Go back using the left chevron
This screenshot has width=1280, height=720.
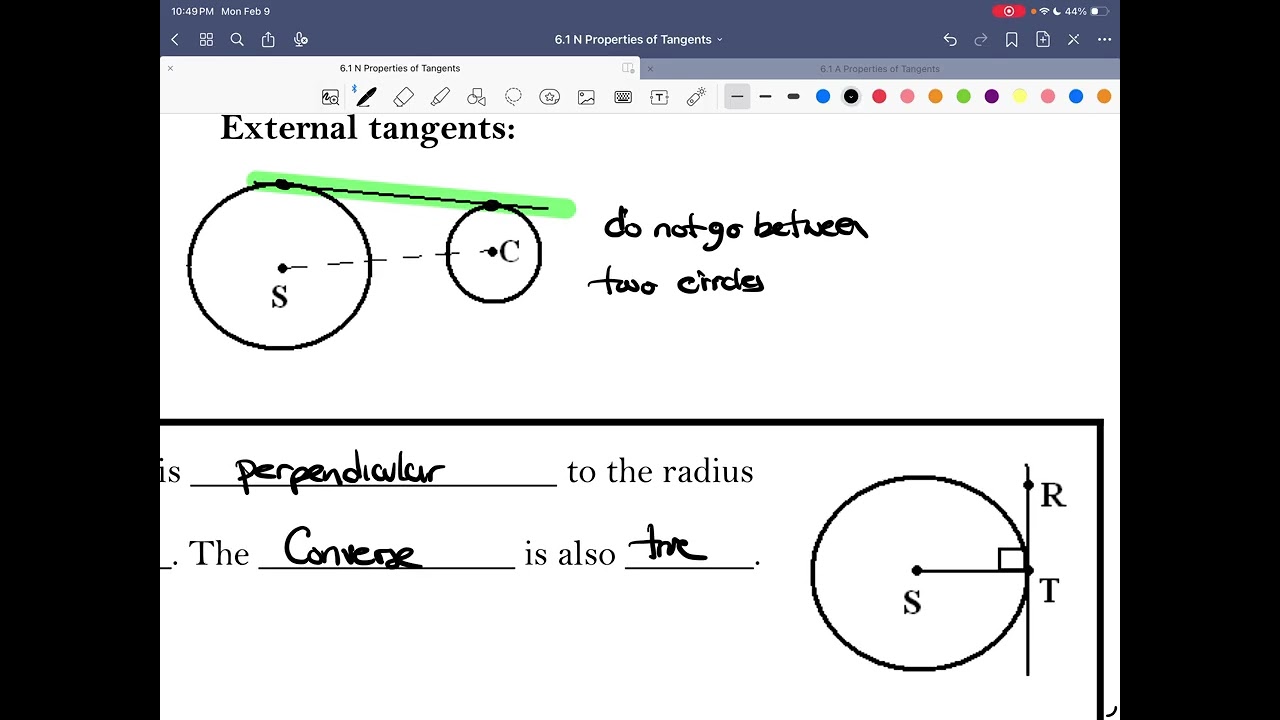175,40
